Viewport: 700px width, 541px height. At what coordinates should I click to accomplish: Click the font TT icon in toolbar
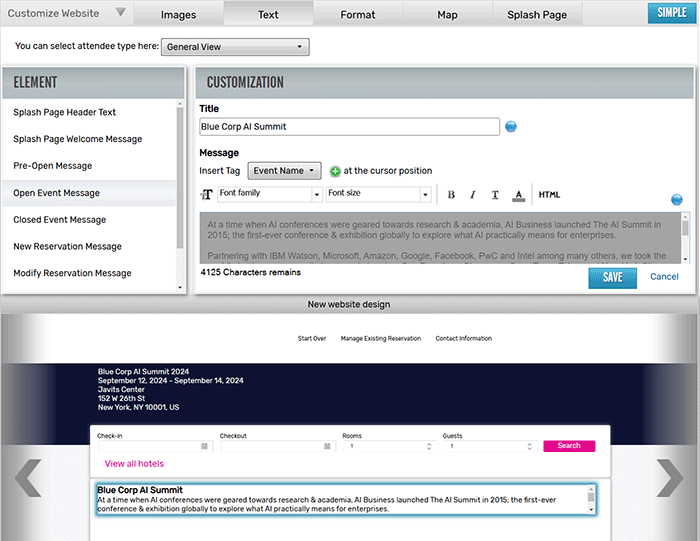tap(206, 195)
